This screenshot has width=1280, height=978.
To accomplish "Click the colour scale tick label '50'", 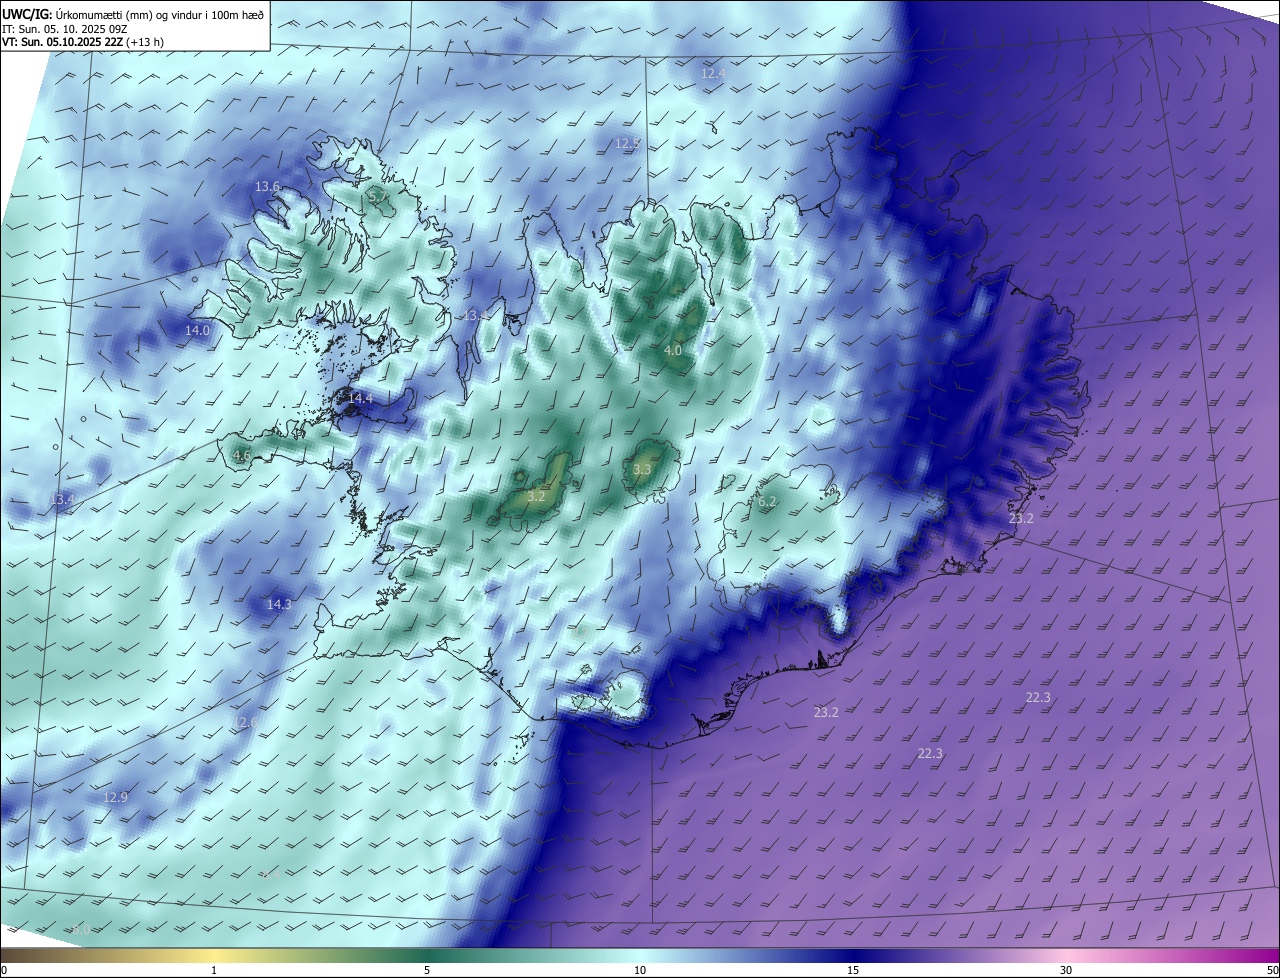I will tap(1272, 970).
